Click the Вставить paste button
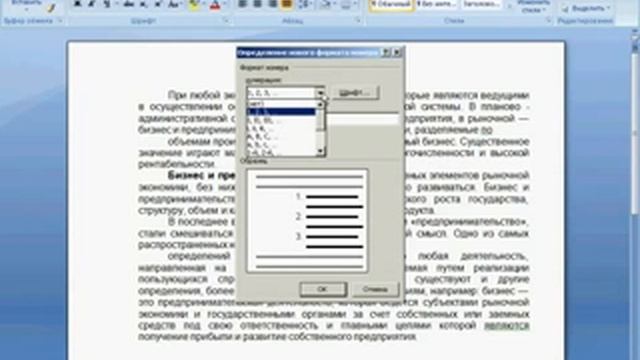This screenshot has height=360, width=640. [x=27, y=4]
